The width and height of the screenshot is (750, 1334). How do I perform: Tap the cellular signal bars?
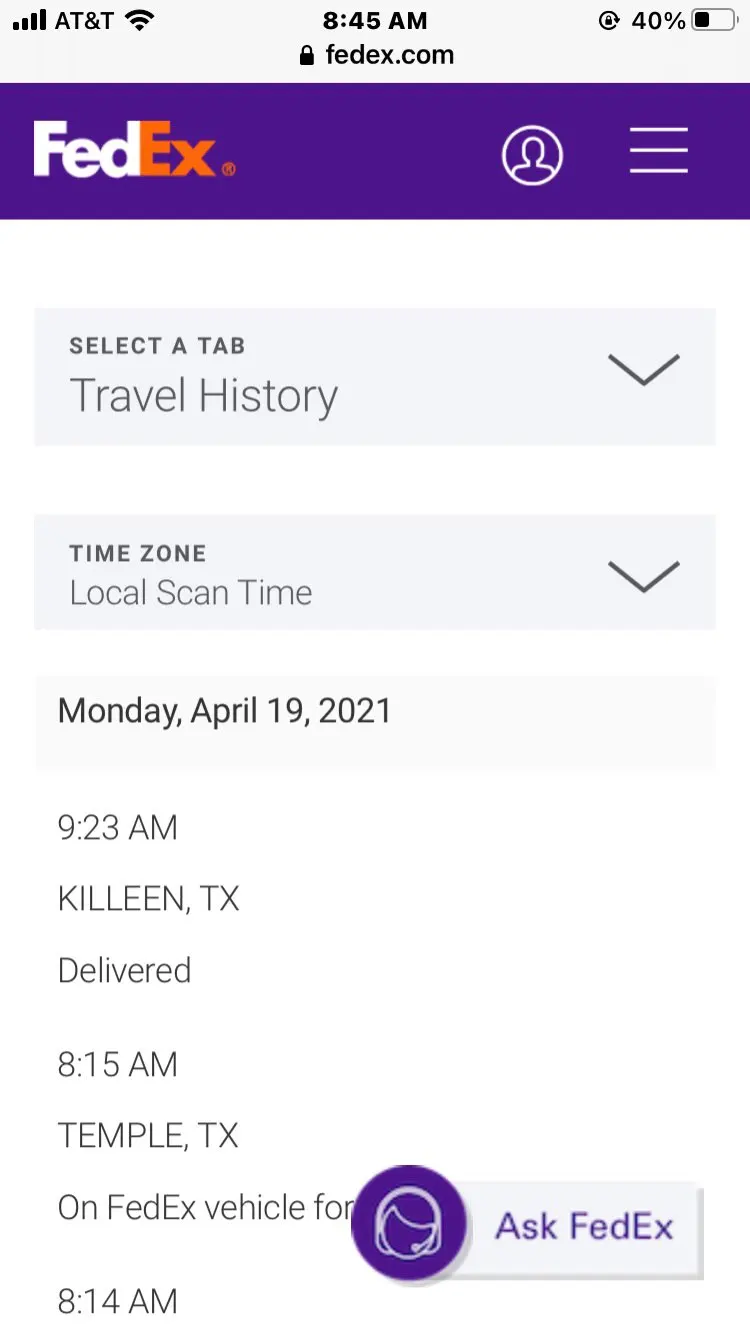point(30,20)
